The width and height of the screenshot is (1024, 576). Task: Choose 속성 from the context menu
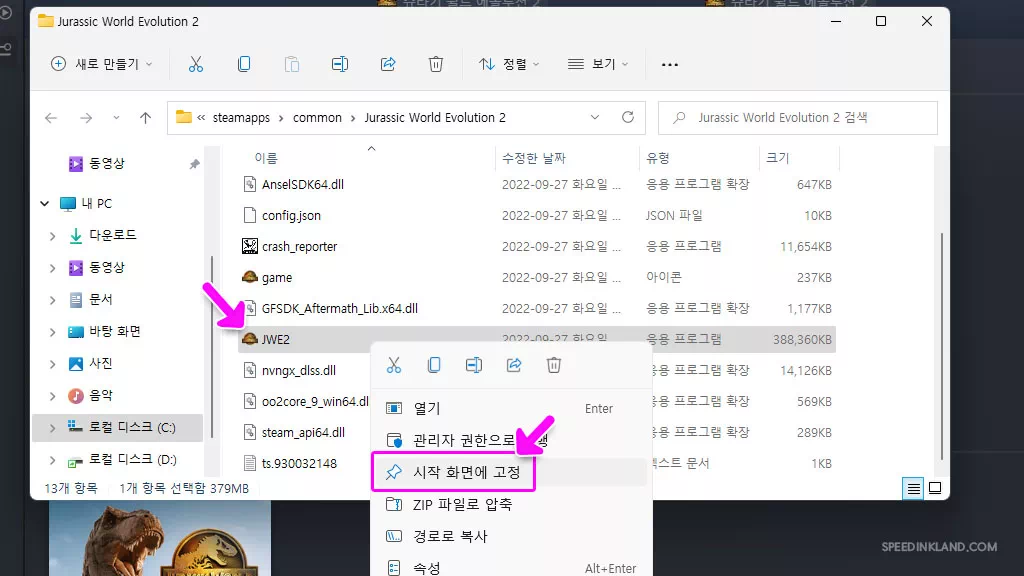pos(511,568)
